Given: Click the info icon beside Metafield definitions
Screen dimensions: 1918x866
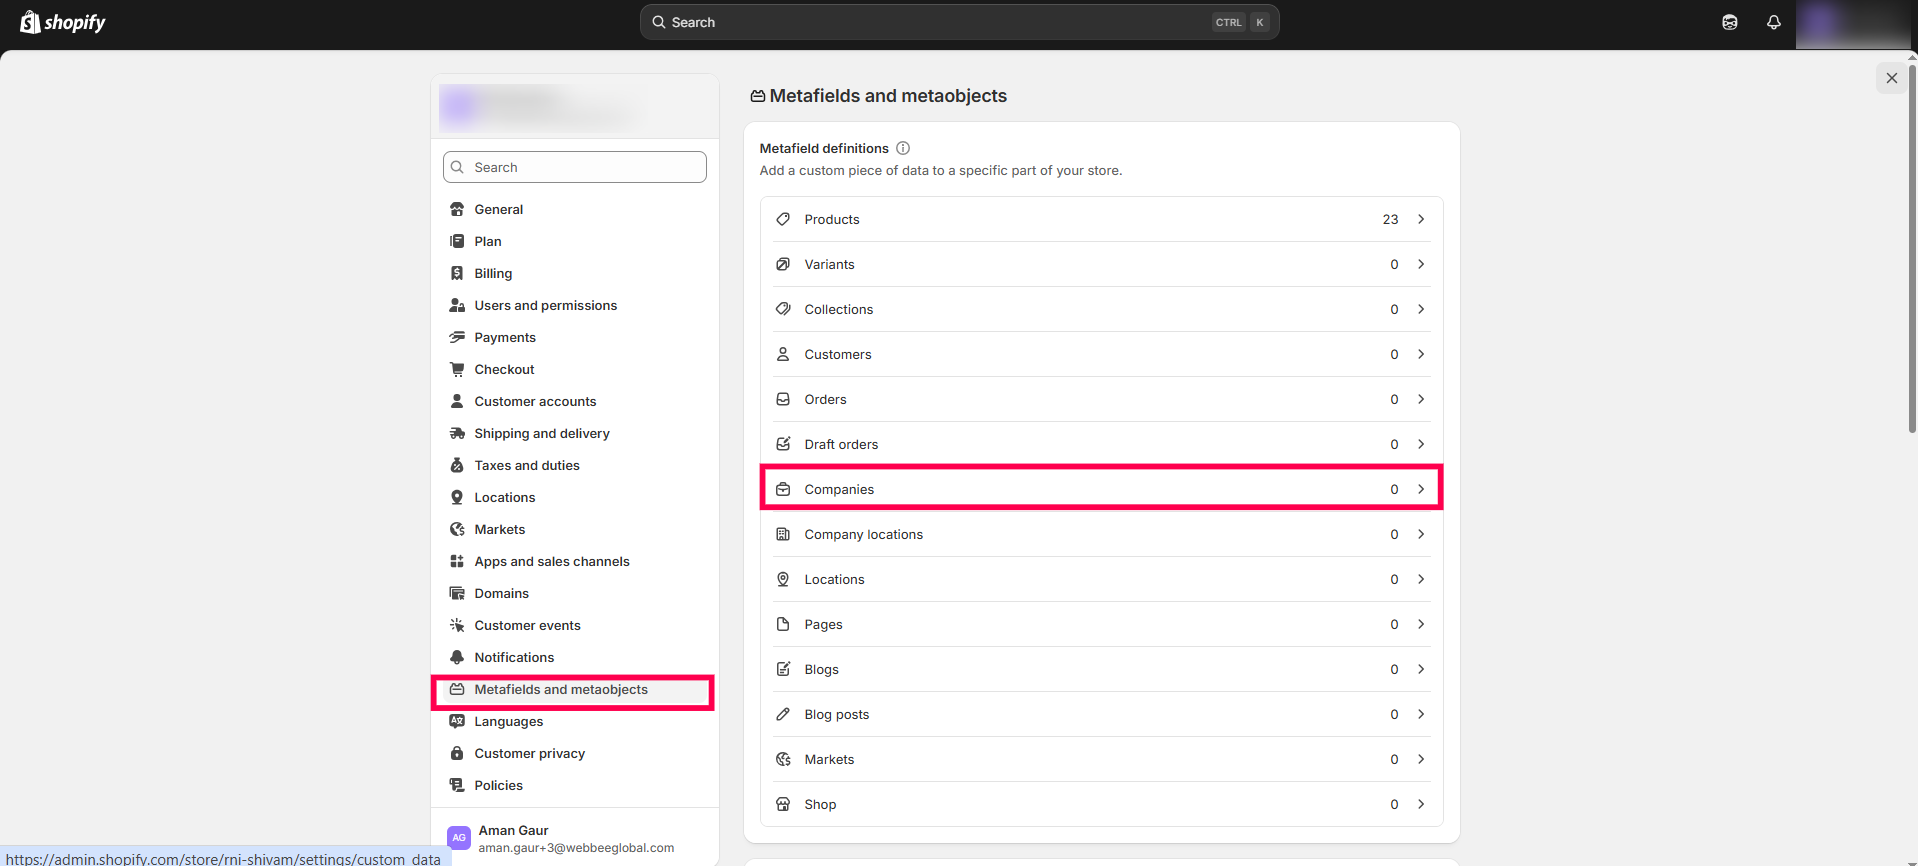Looking at the screenshot, I should [903, 148].
